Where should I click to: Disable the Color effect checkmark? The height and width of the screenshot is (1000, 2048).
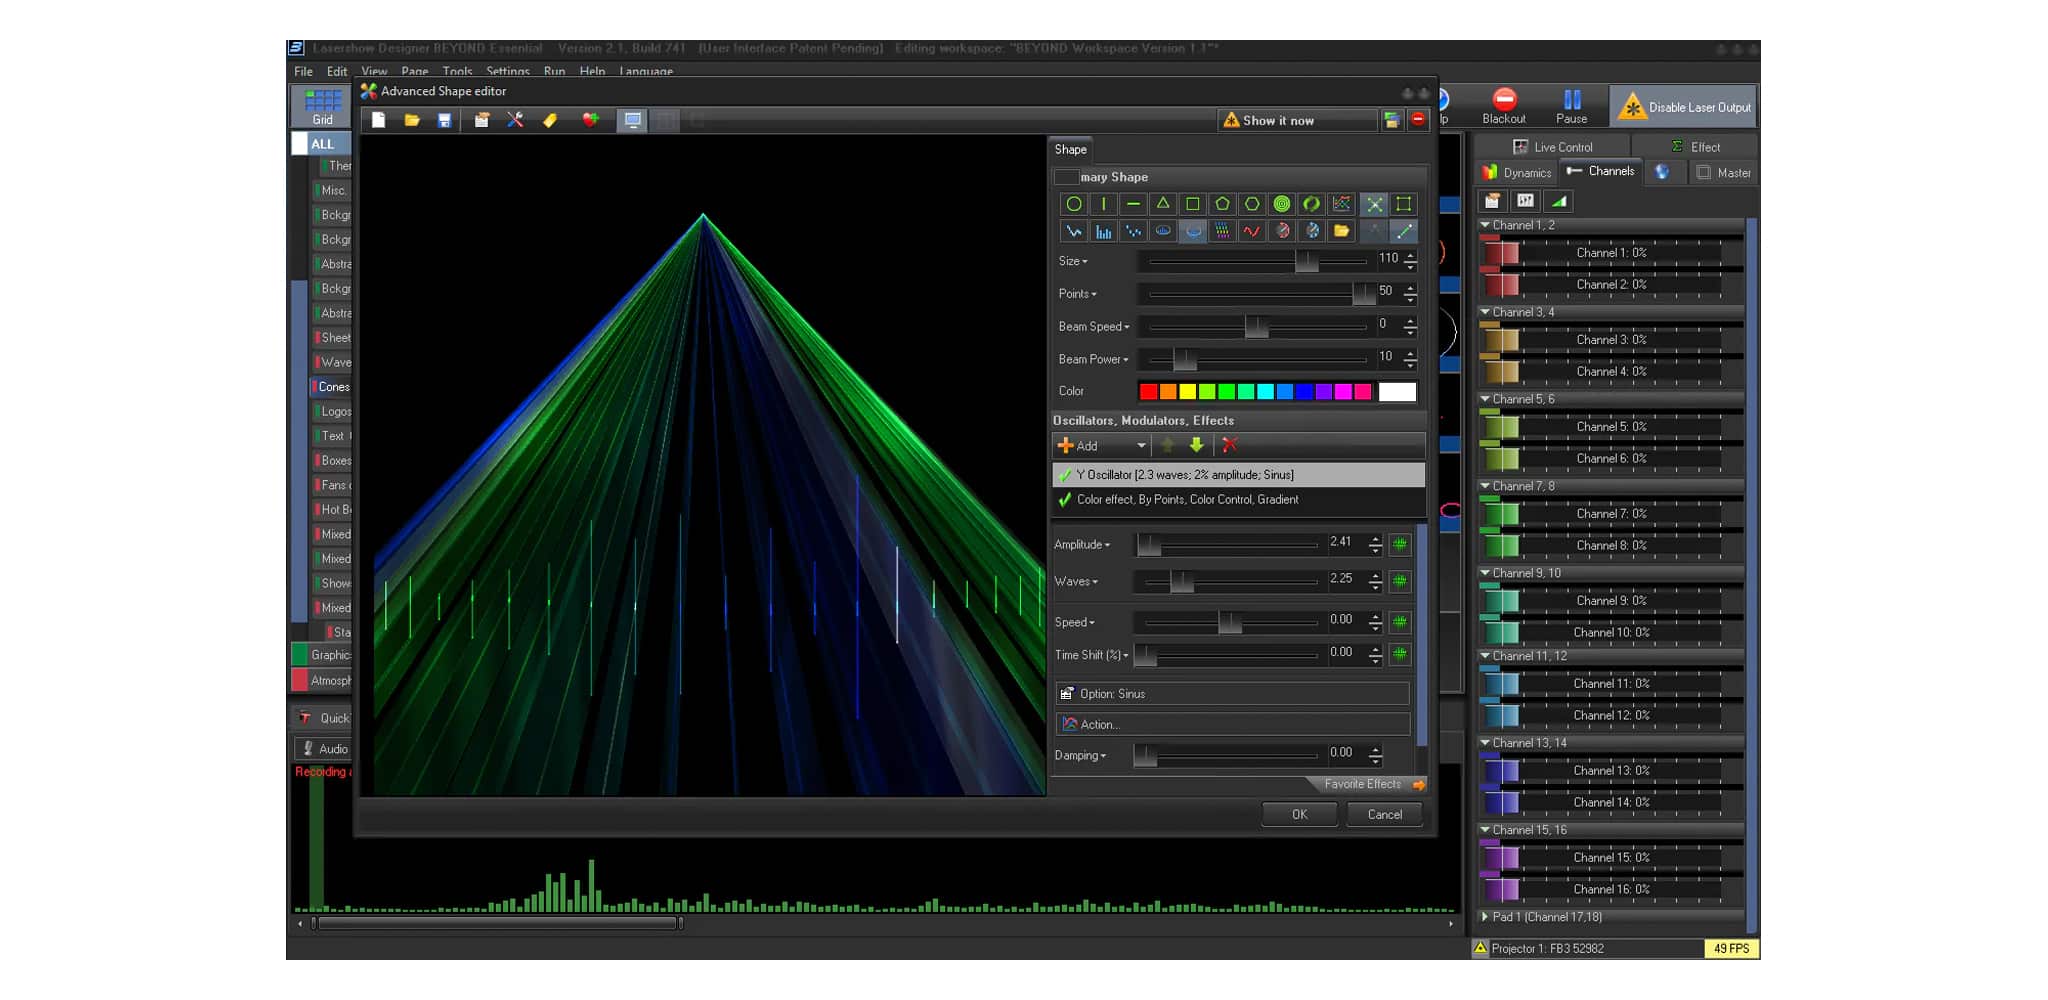1065,500
